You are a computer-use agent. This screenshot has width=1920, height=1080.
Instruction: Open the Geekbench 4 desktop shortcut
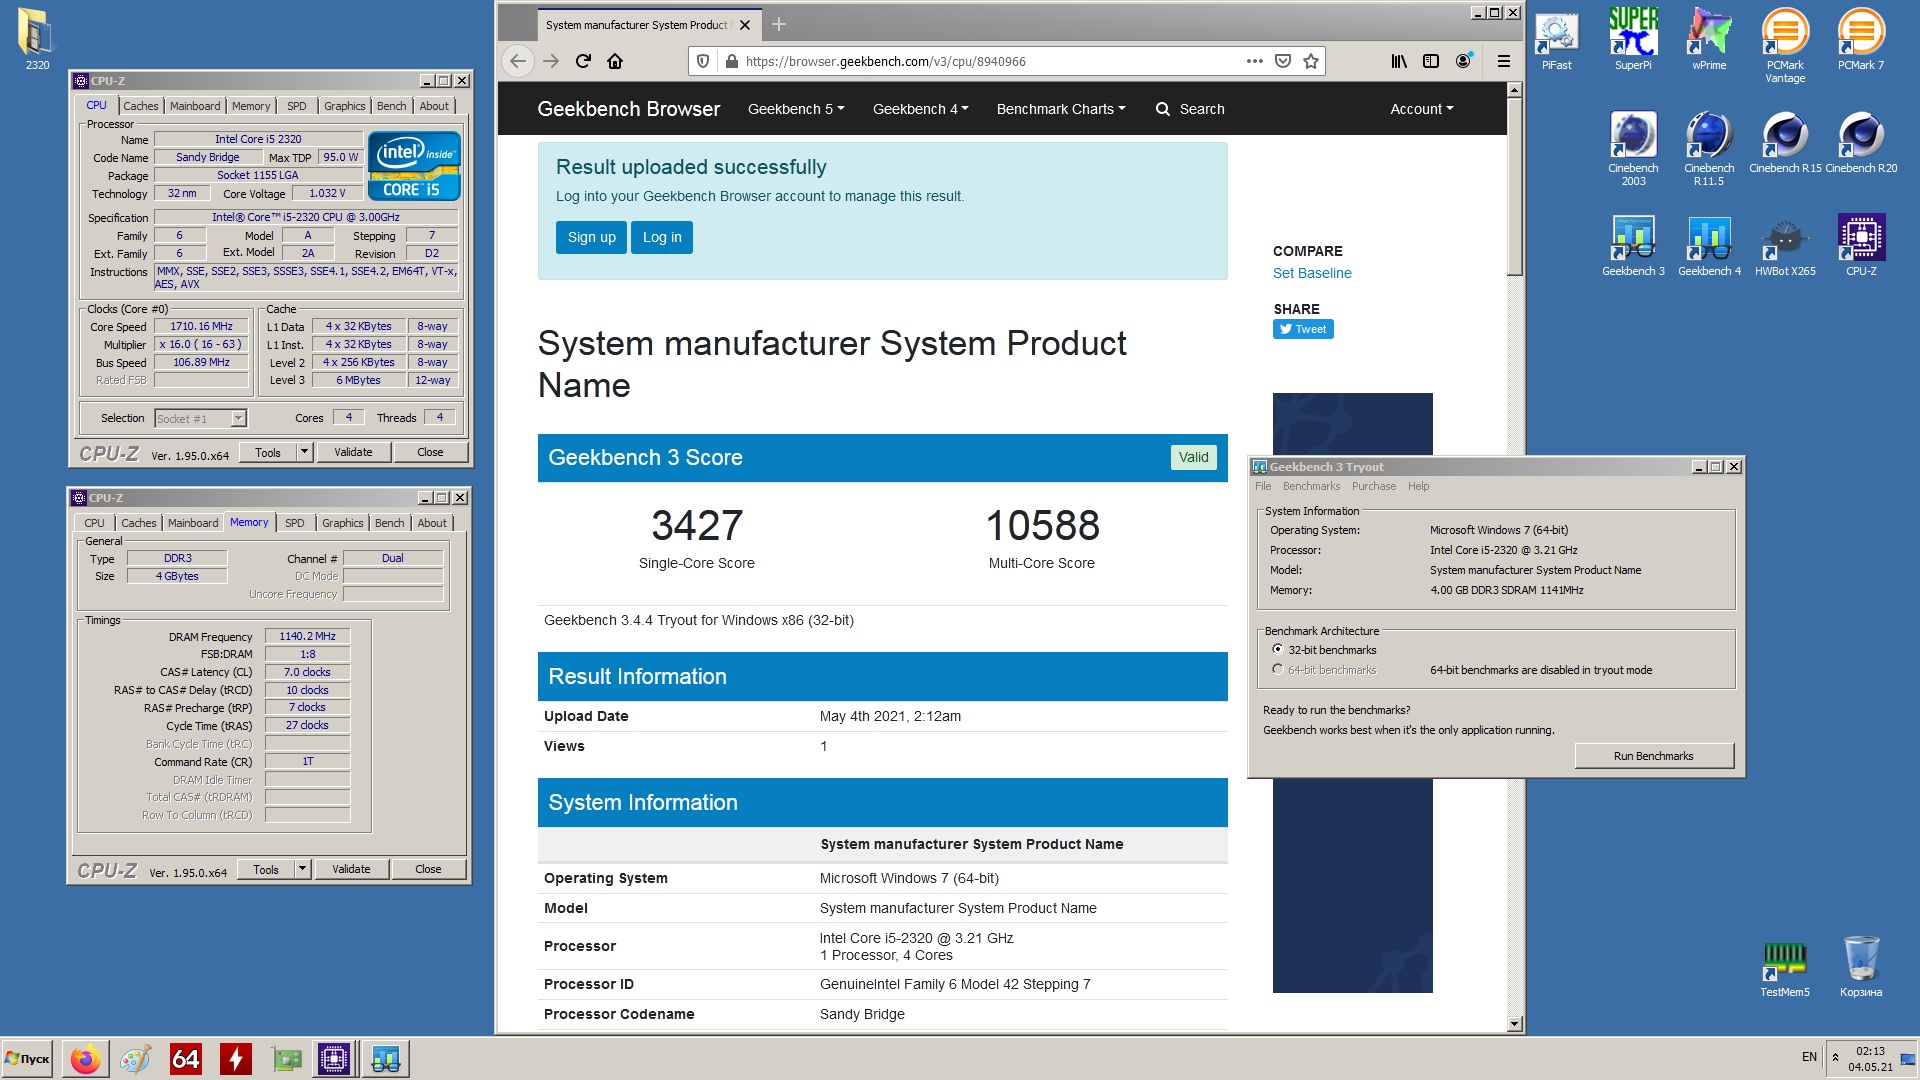(1709, 245)
